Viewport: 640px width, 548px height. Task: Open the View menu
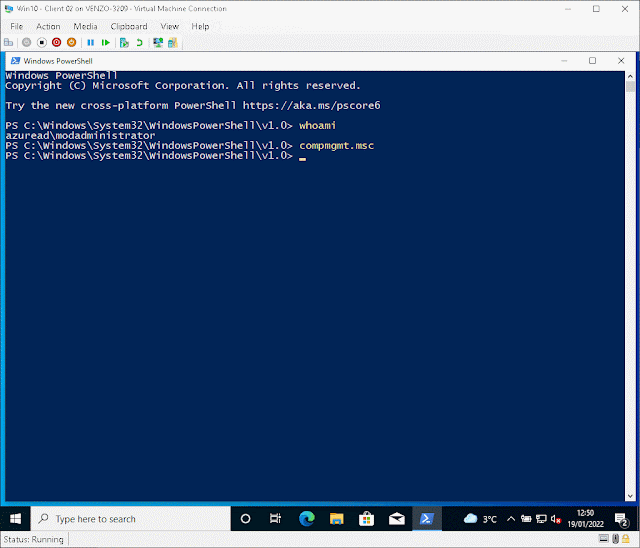coord(170,27)
